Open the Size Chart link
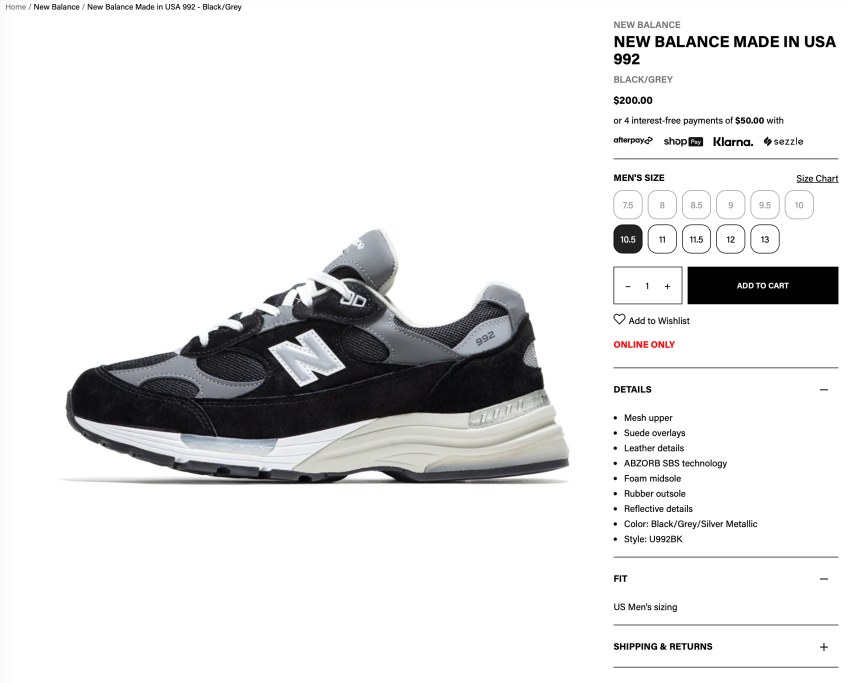 [x=817, y=178]
